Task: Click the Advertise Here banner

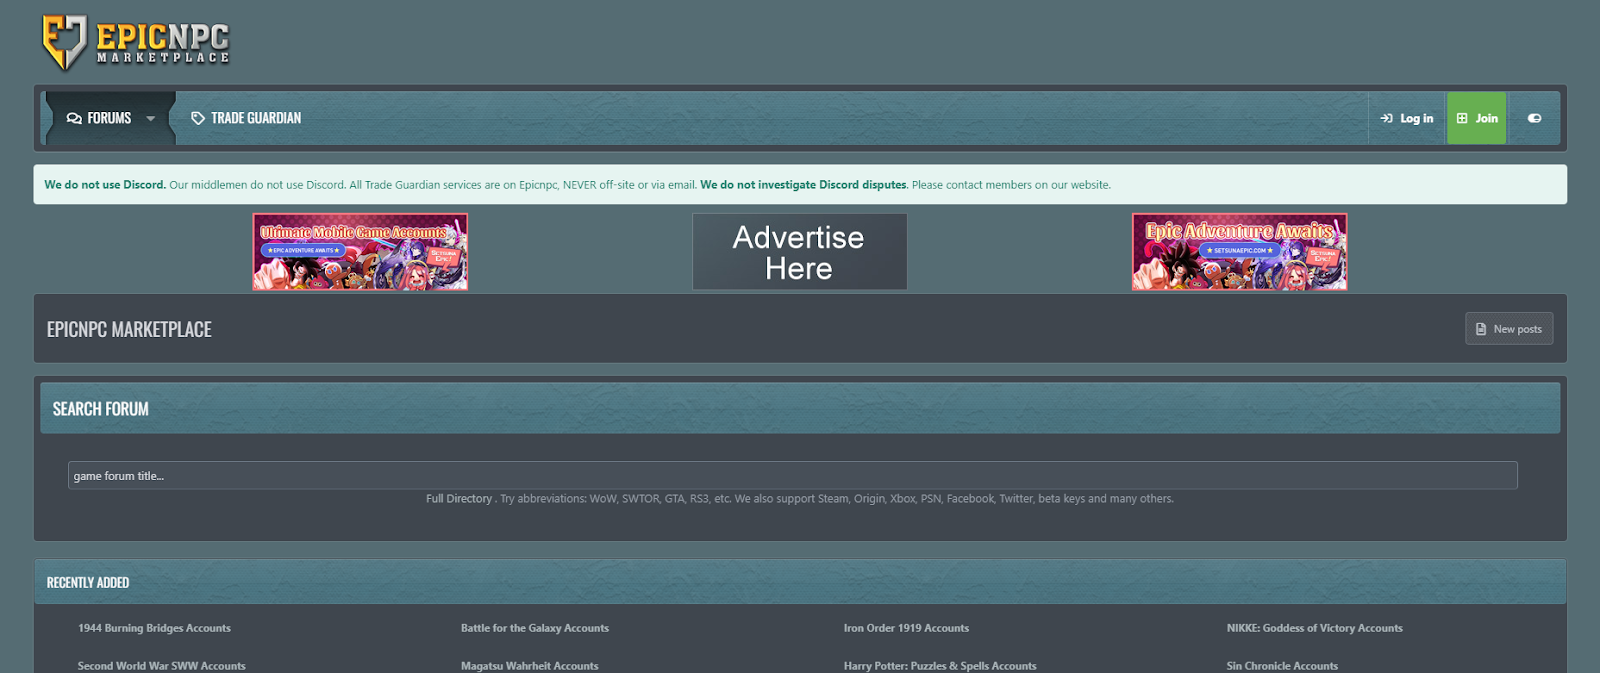Action: pyautogui.click(x=799, y=252)
